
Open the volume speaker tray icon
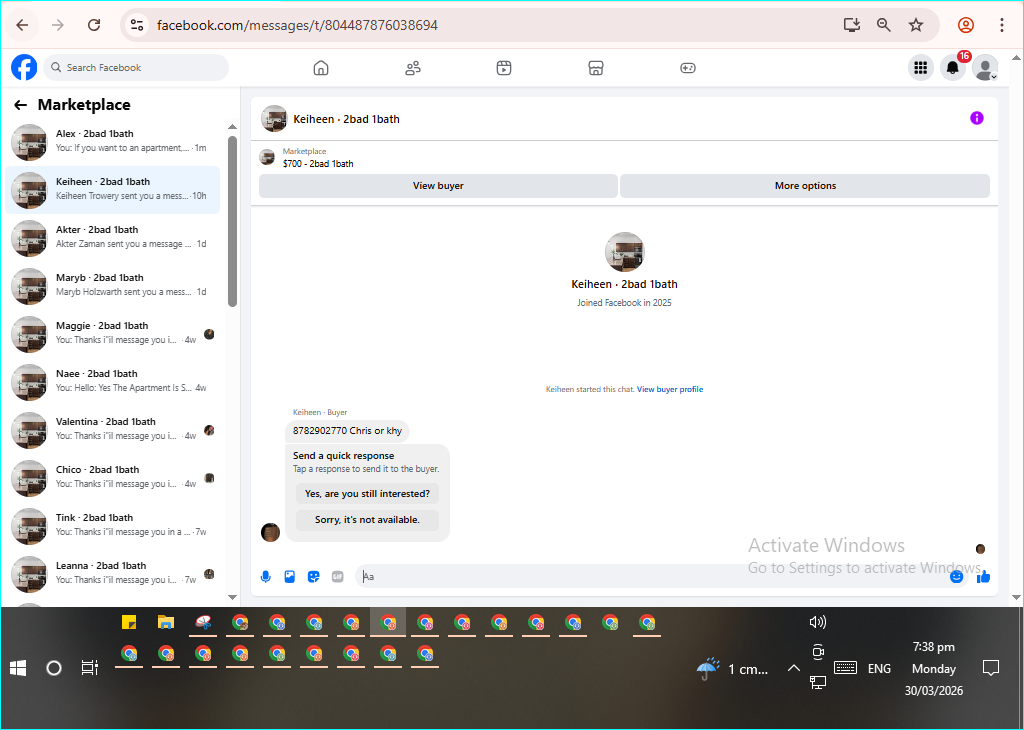click(x=818, y=622)
